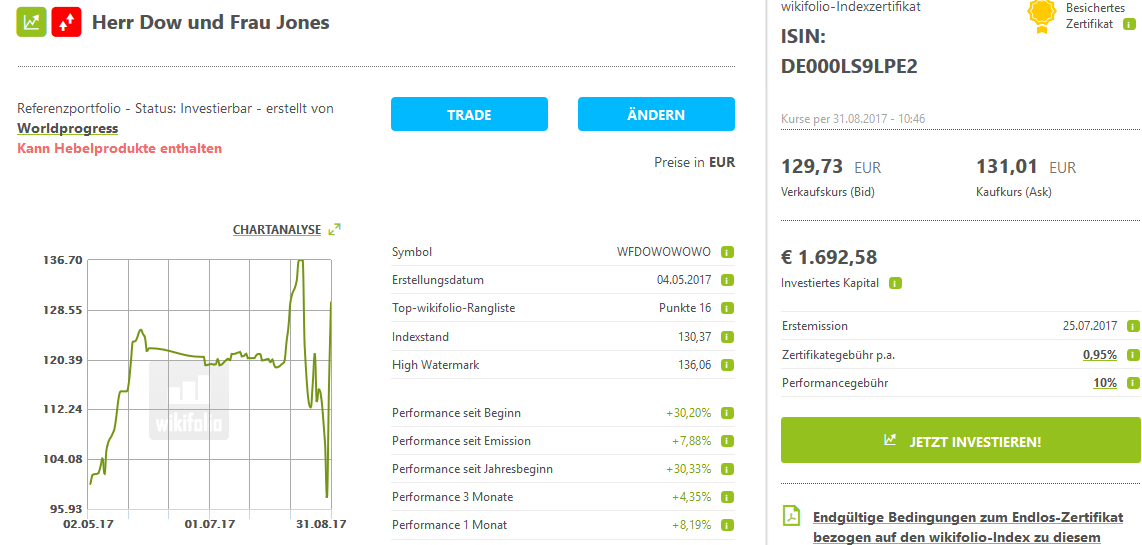This screenshot has width=1142, height=545.
Task: Click info icon next to Investiertes Kapital
Action: click(x=895, y=283)
